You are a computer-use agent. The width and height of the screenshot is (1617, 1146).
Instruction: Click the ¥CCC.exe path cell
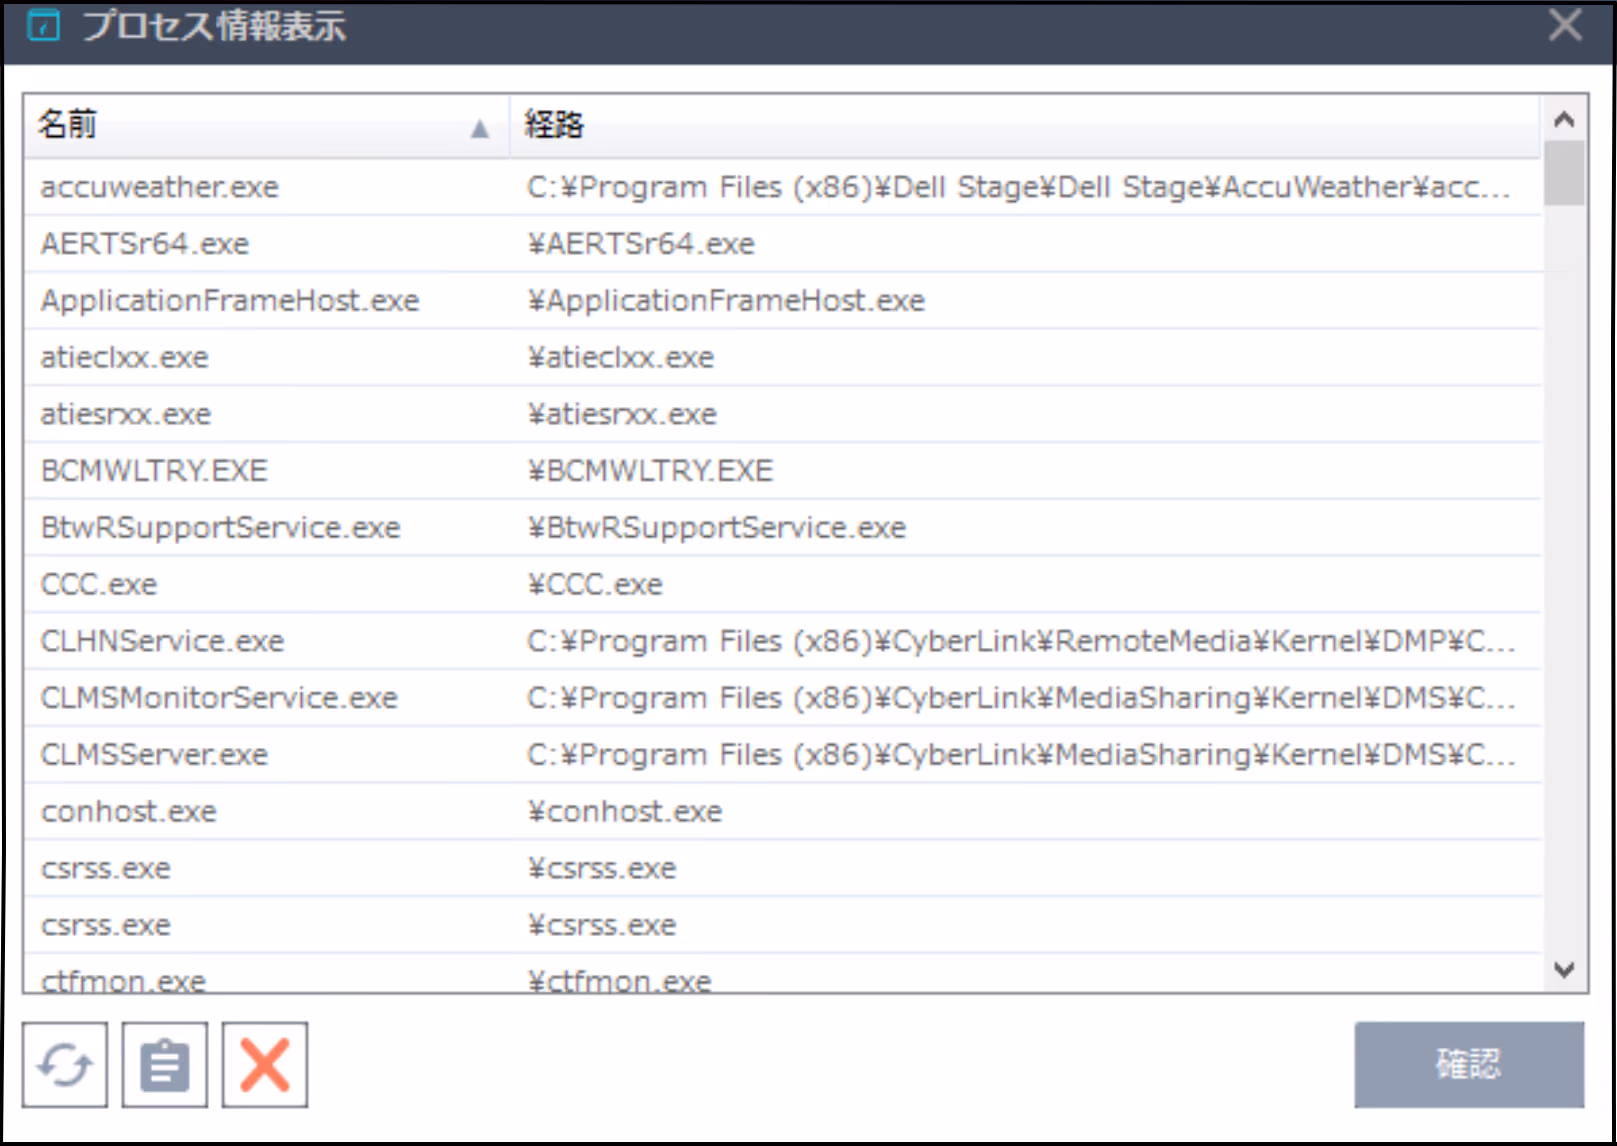click(x=1026, y=585)
